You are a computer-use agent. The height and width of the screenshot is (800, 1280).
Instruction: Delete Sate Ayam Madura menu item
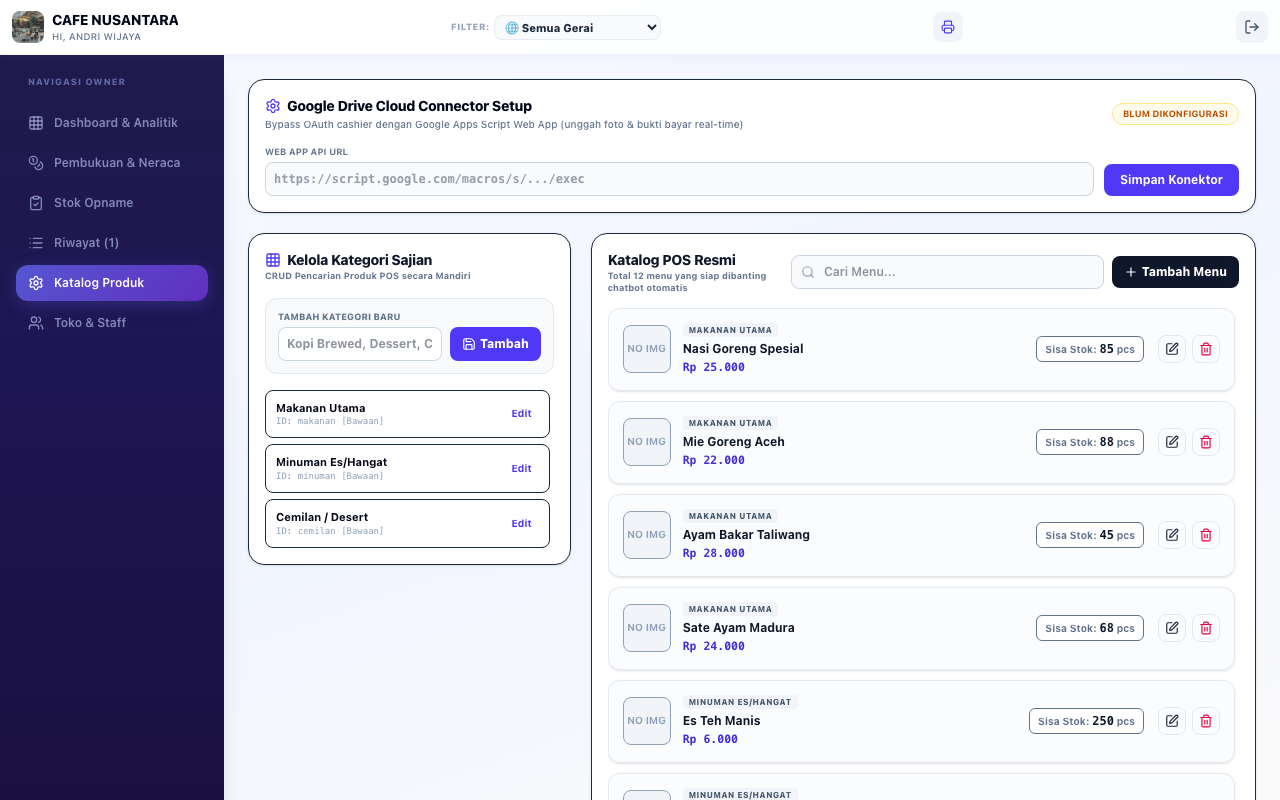1206,628
